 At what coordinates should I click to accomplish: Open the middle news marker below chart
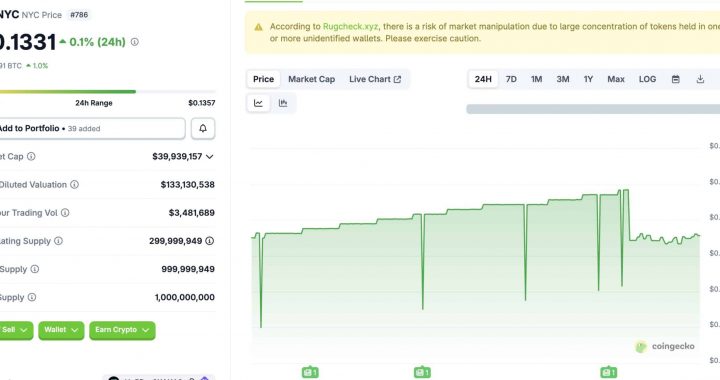click(422, 372)
